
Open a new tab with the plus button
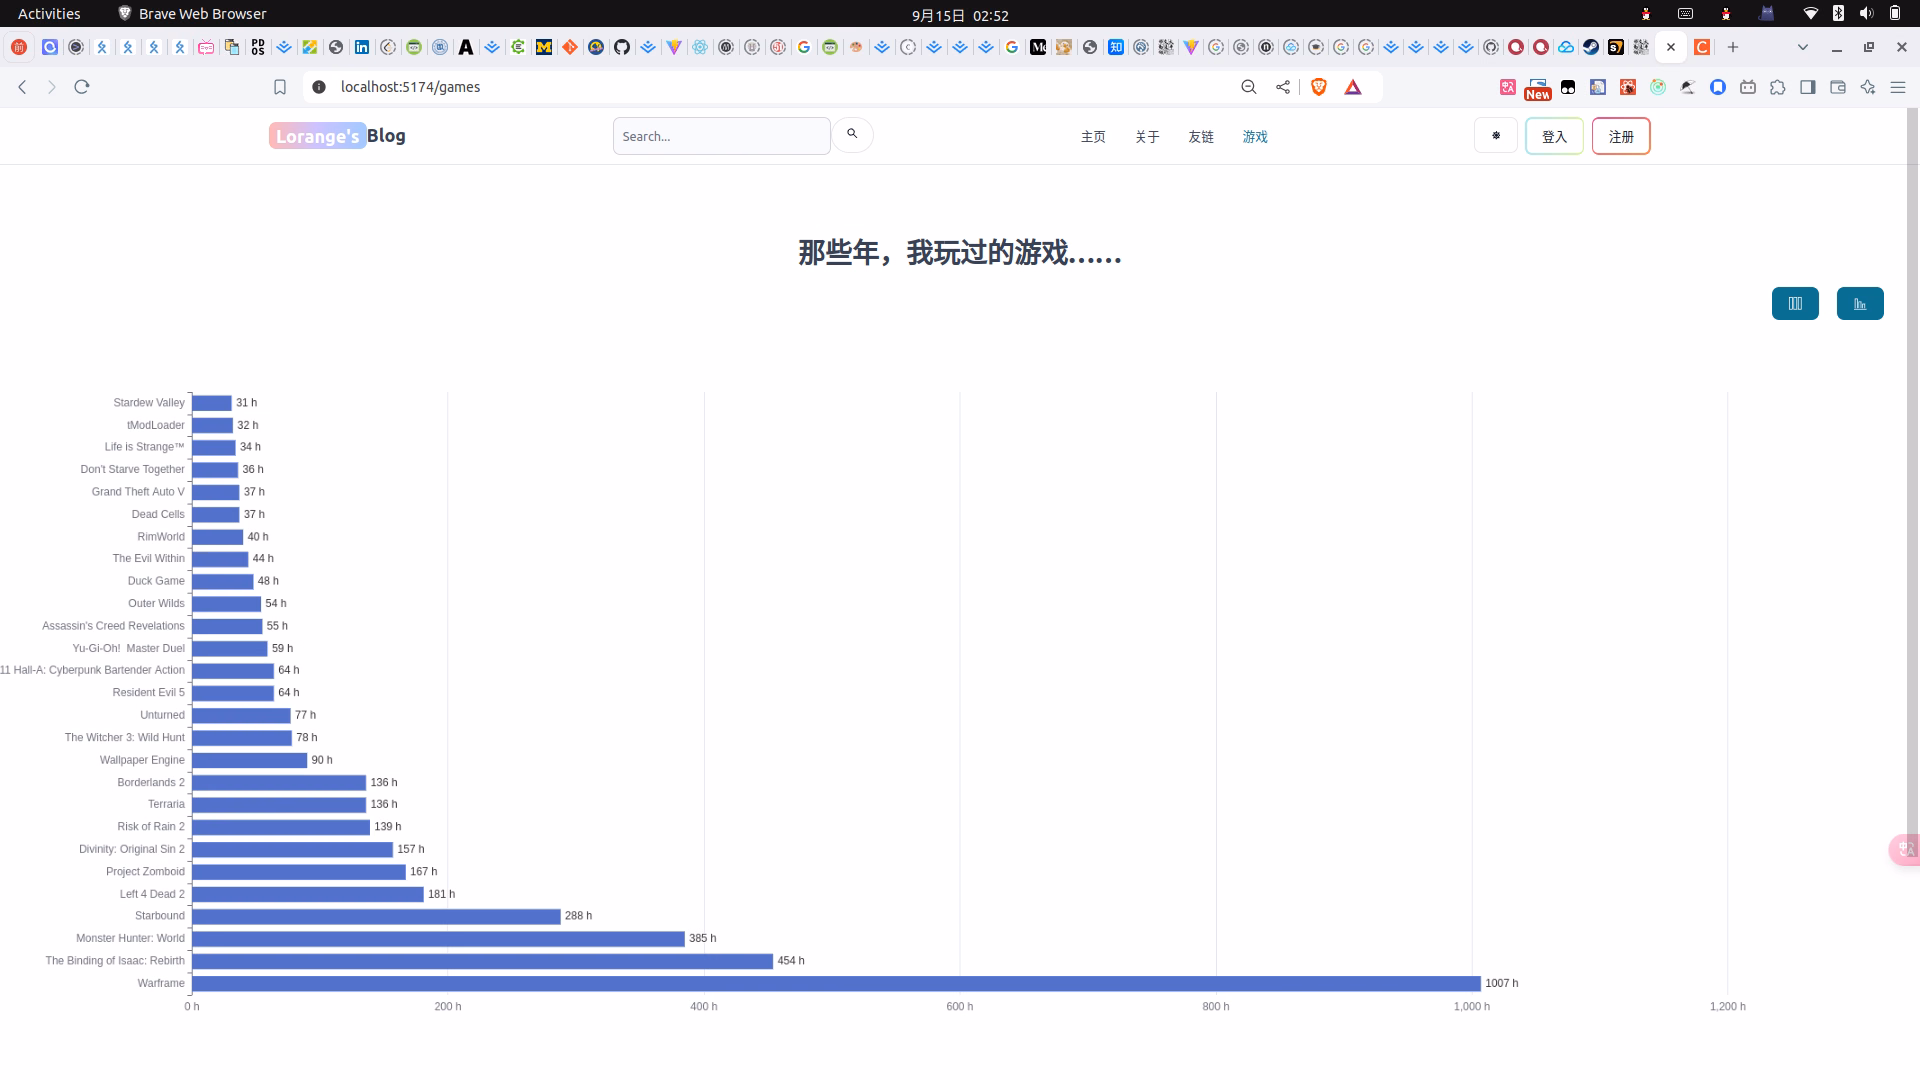pos(1733,47)
